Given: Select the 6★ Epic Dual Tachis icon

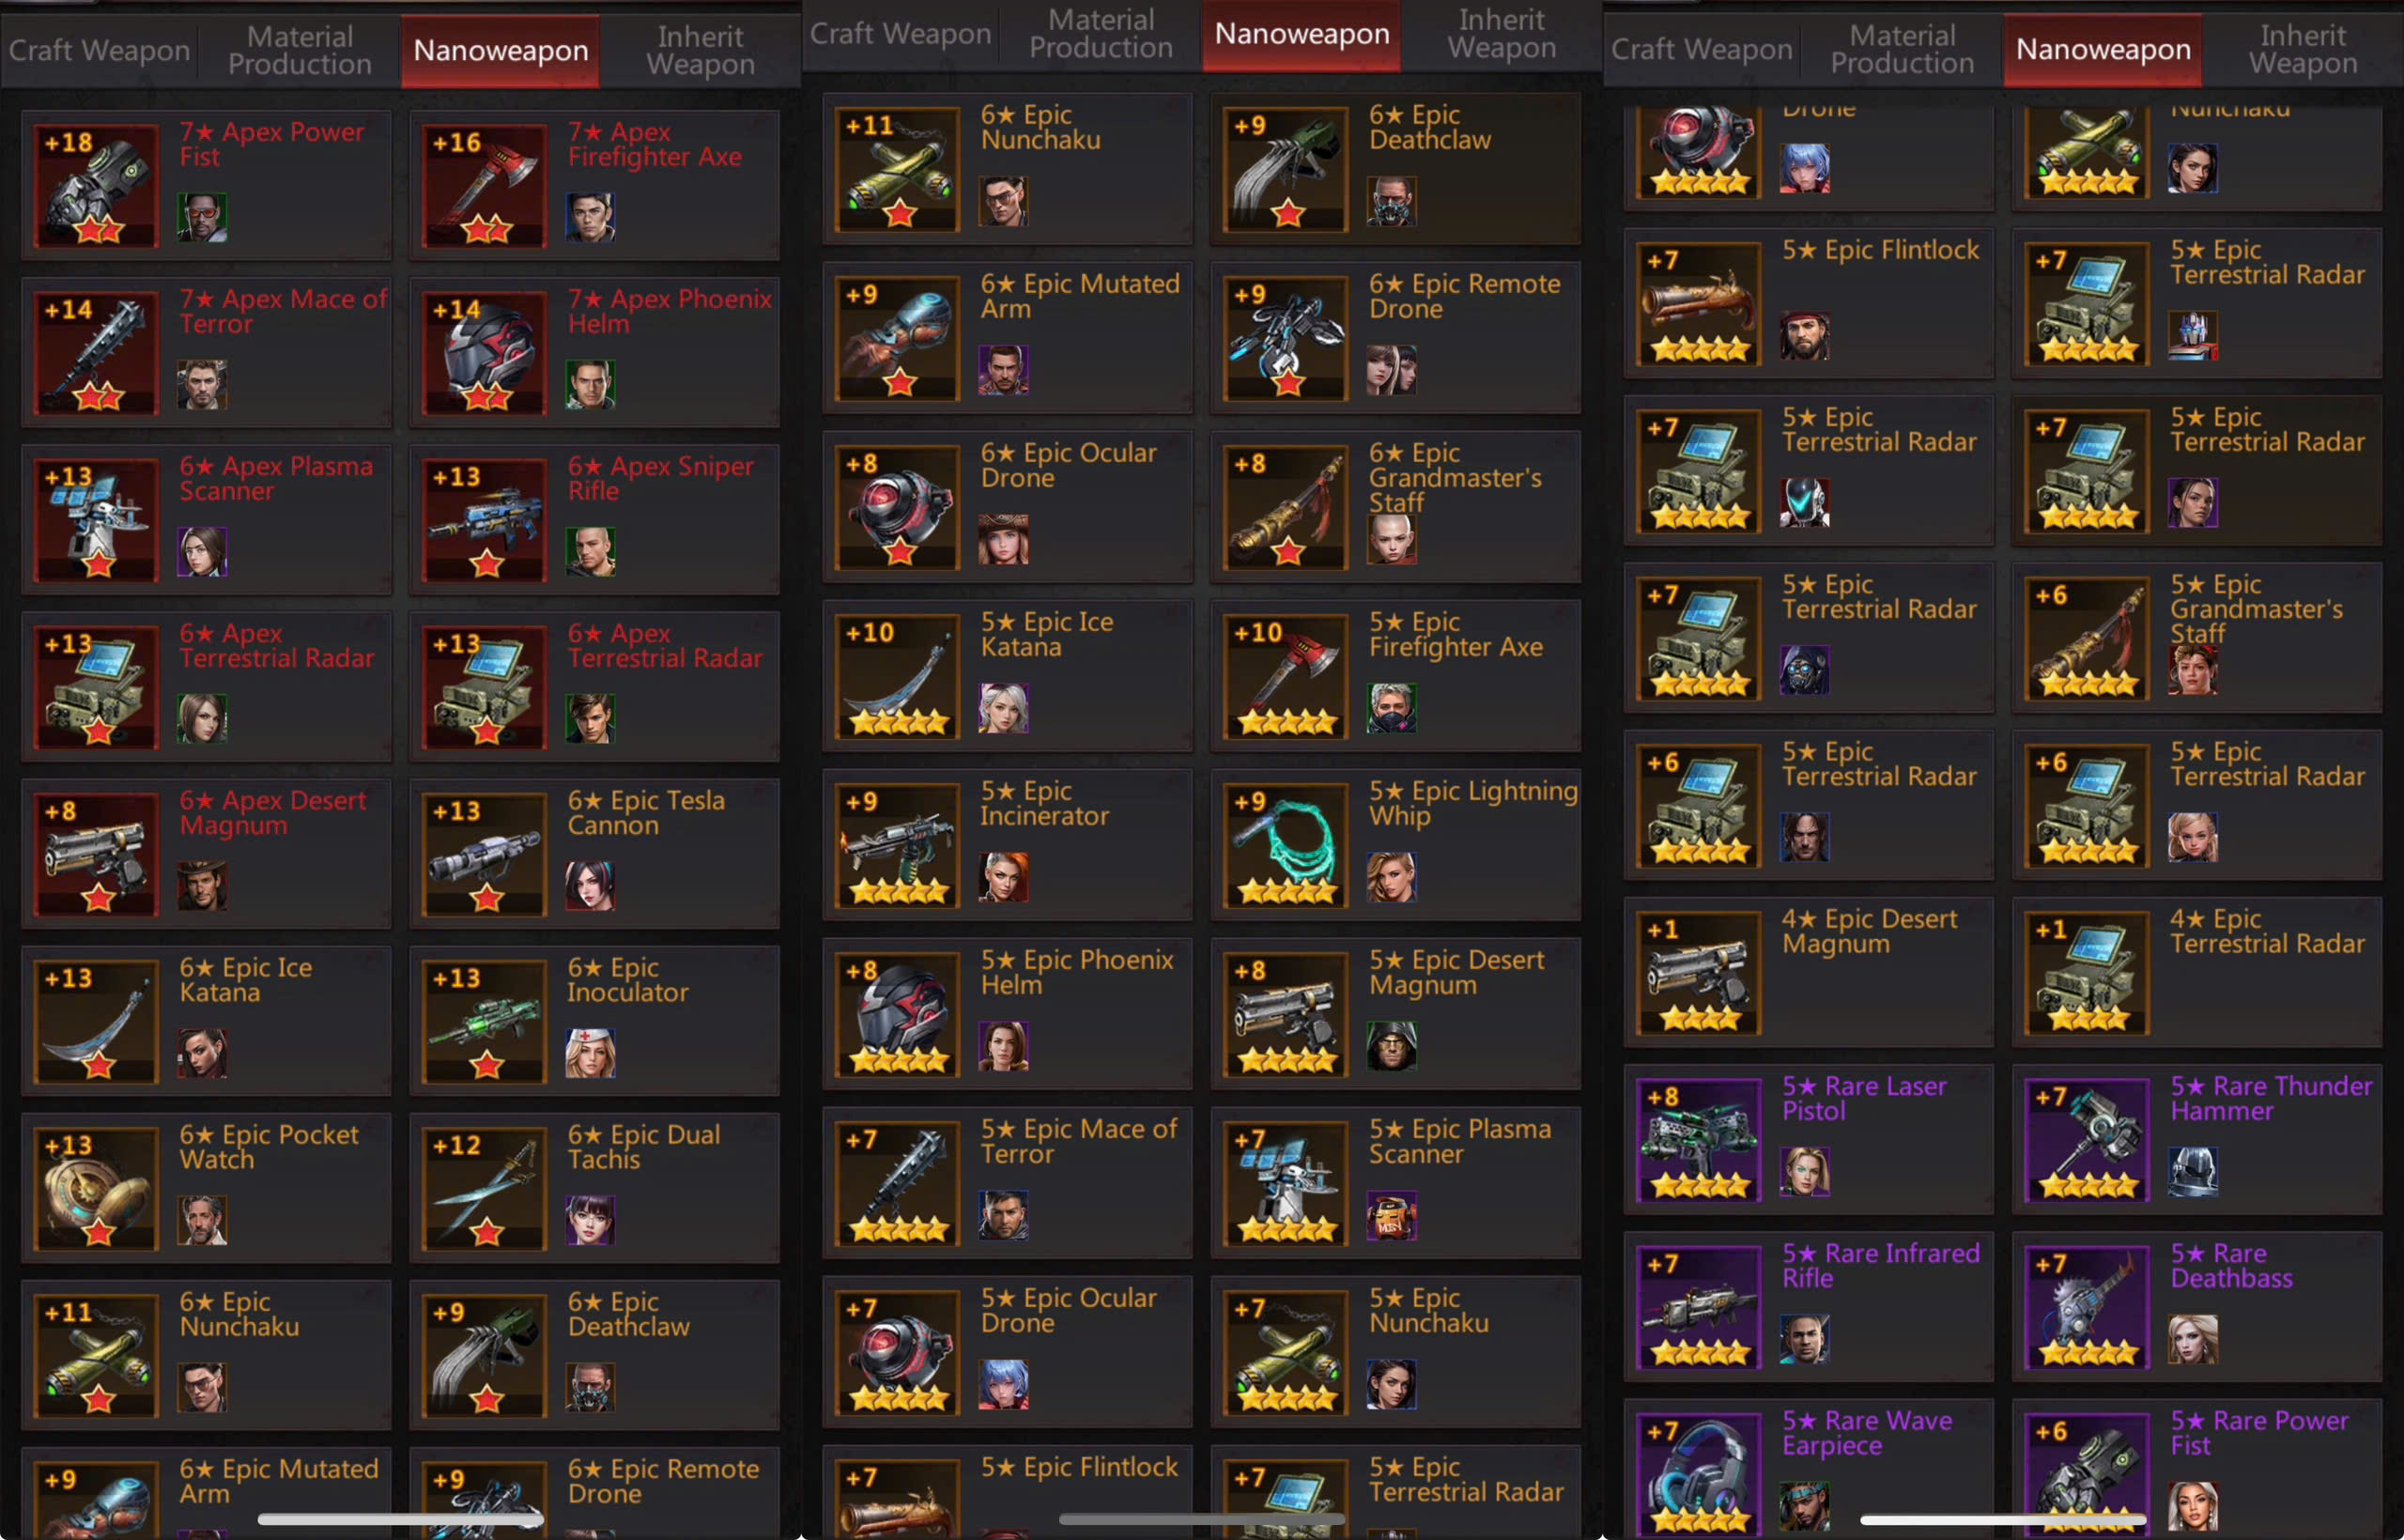Looking at the screenshot, I should (x=485, y=1188).
